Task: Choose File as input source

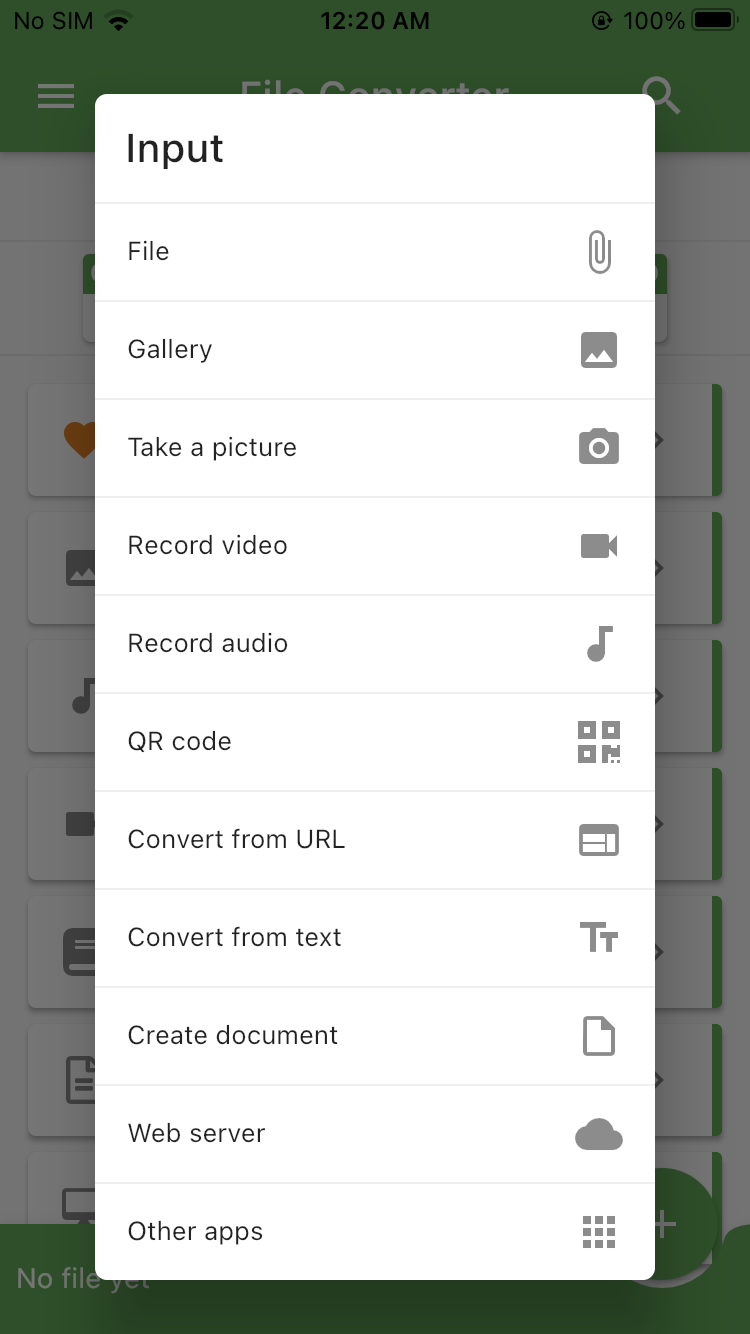Action: click(375, 252)
